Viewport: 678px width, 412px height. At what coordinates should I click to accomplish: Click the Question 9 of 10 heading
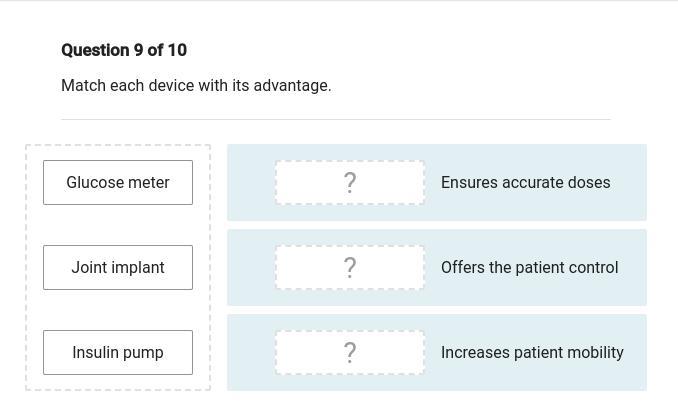point(124,50)
